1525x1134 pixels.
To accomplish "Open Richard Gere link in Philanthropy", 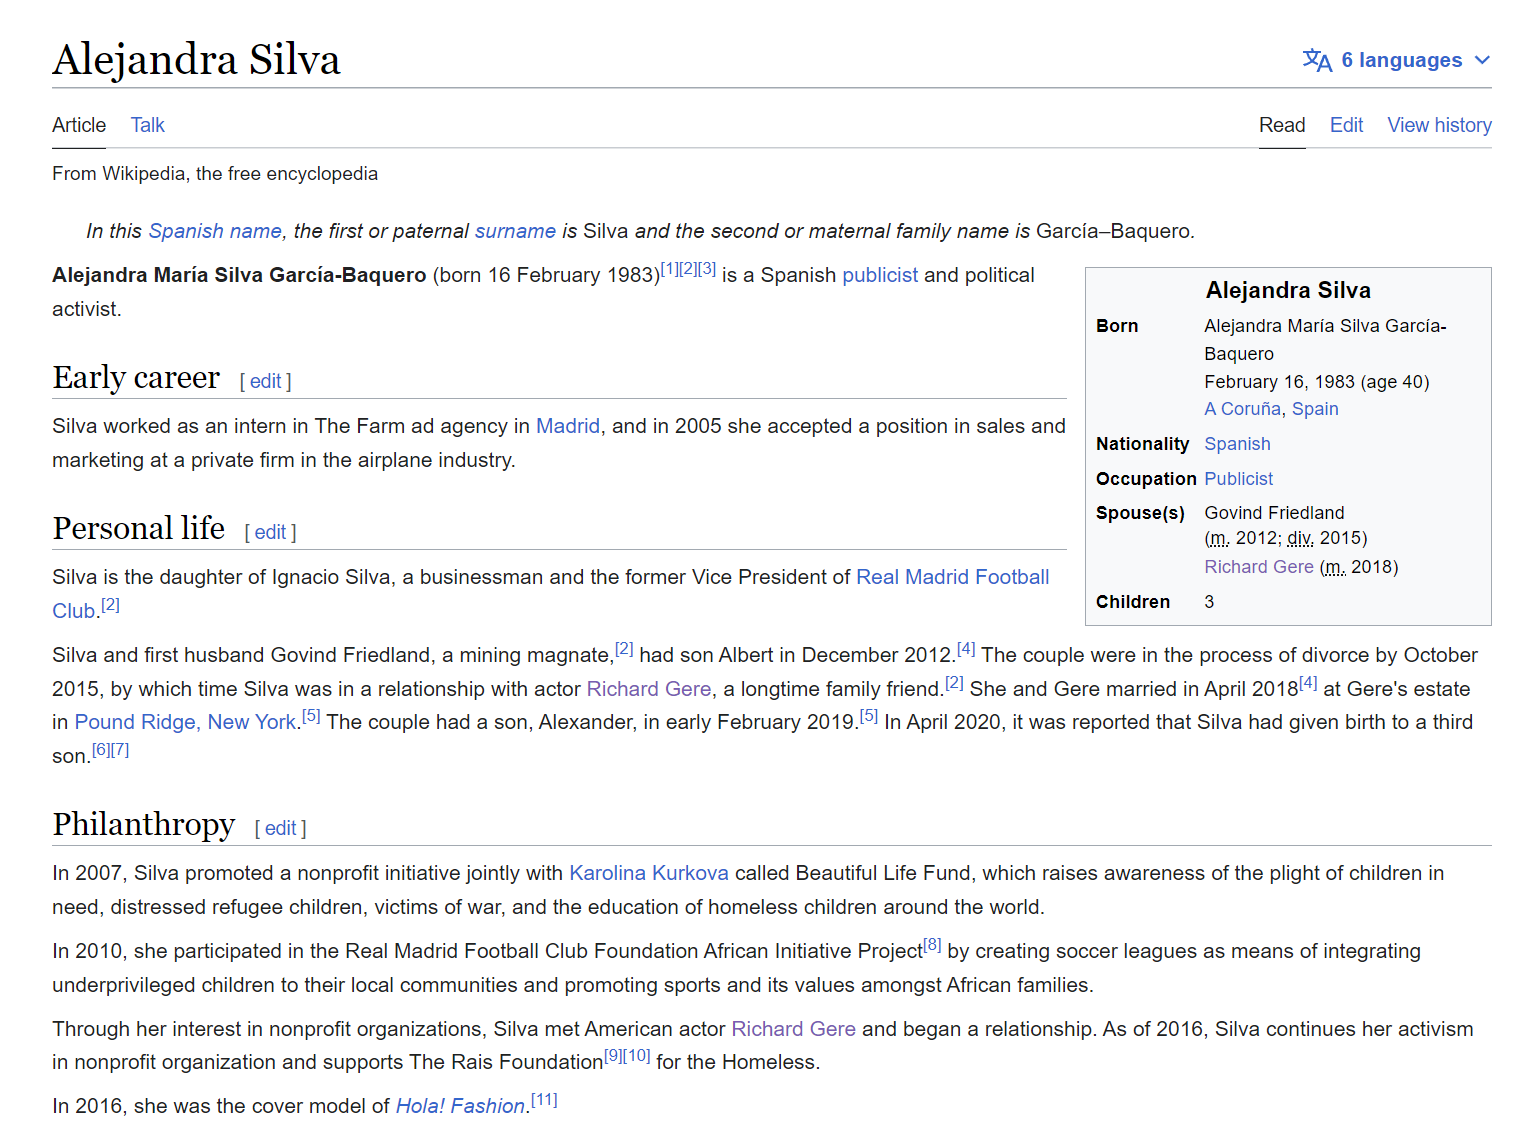I will [x=794, y=1029].
